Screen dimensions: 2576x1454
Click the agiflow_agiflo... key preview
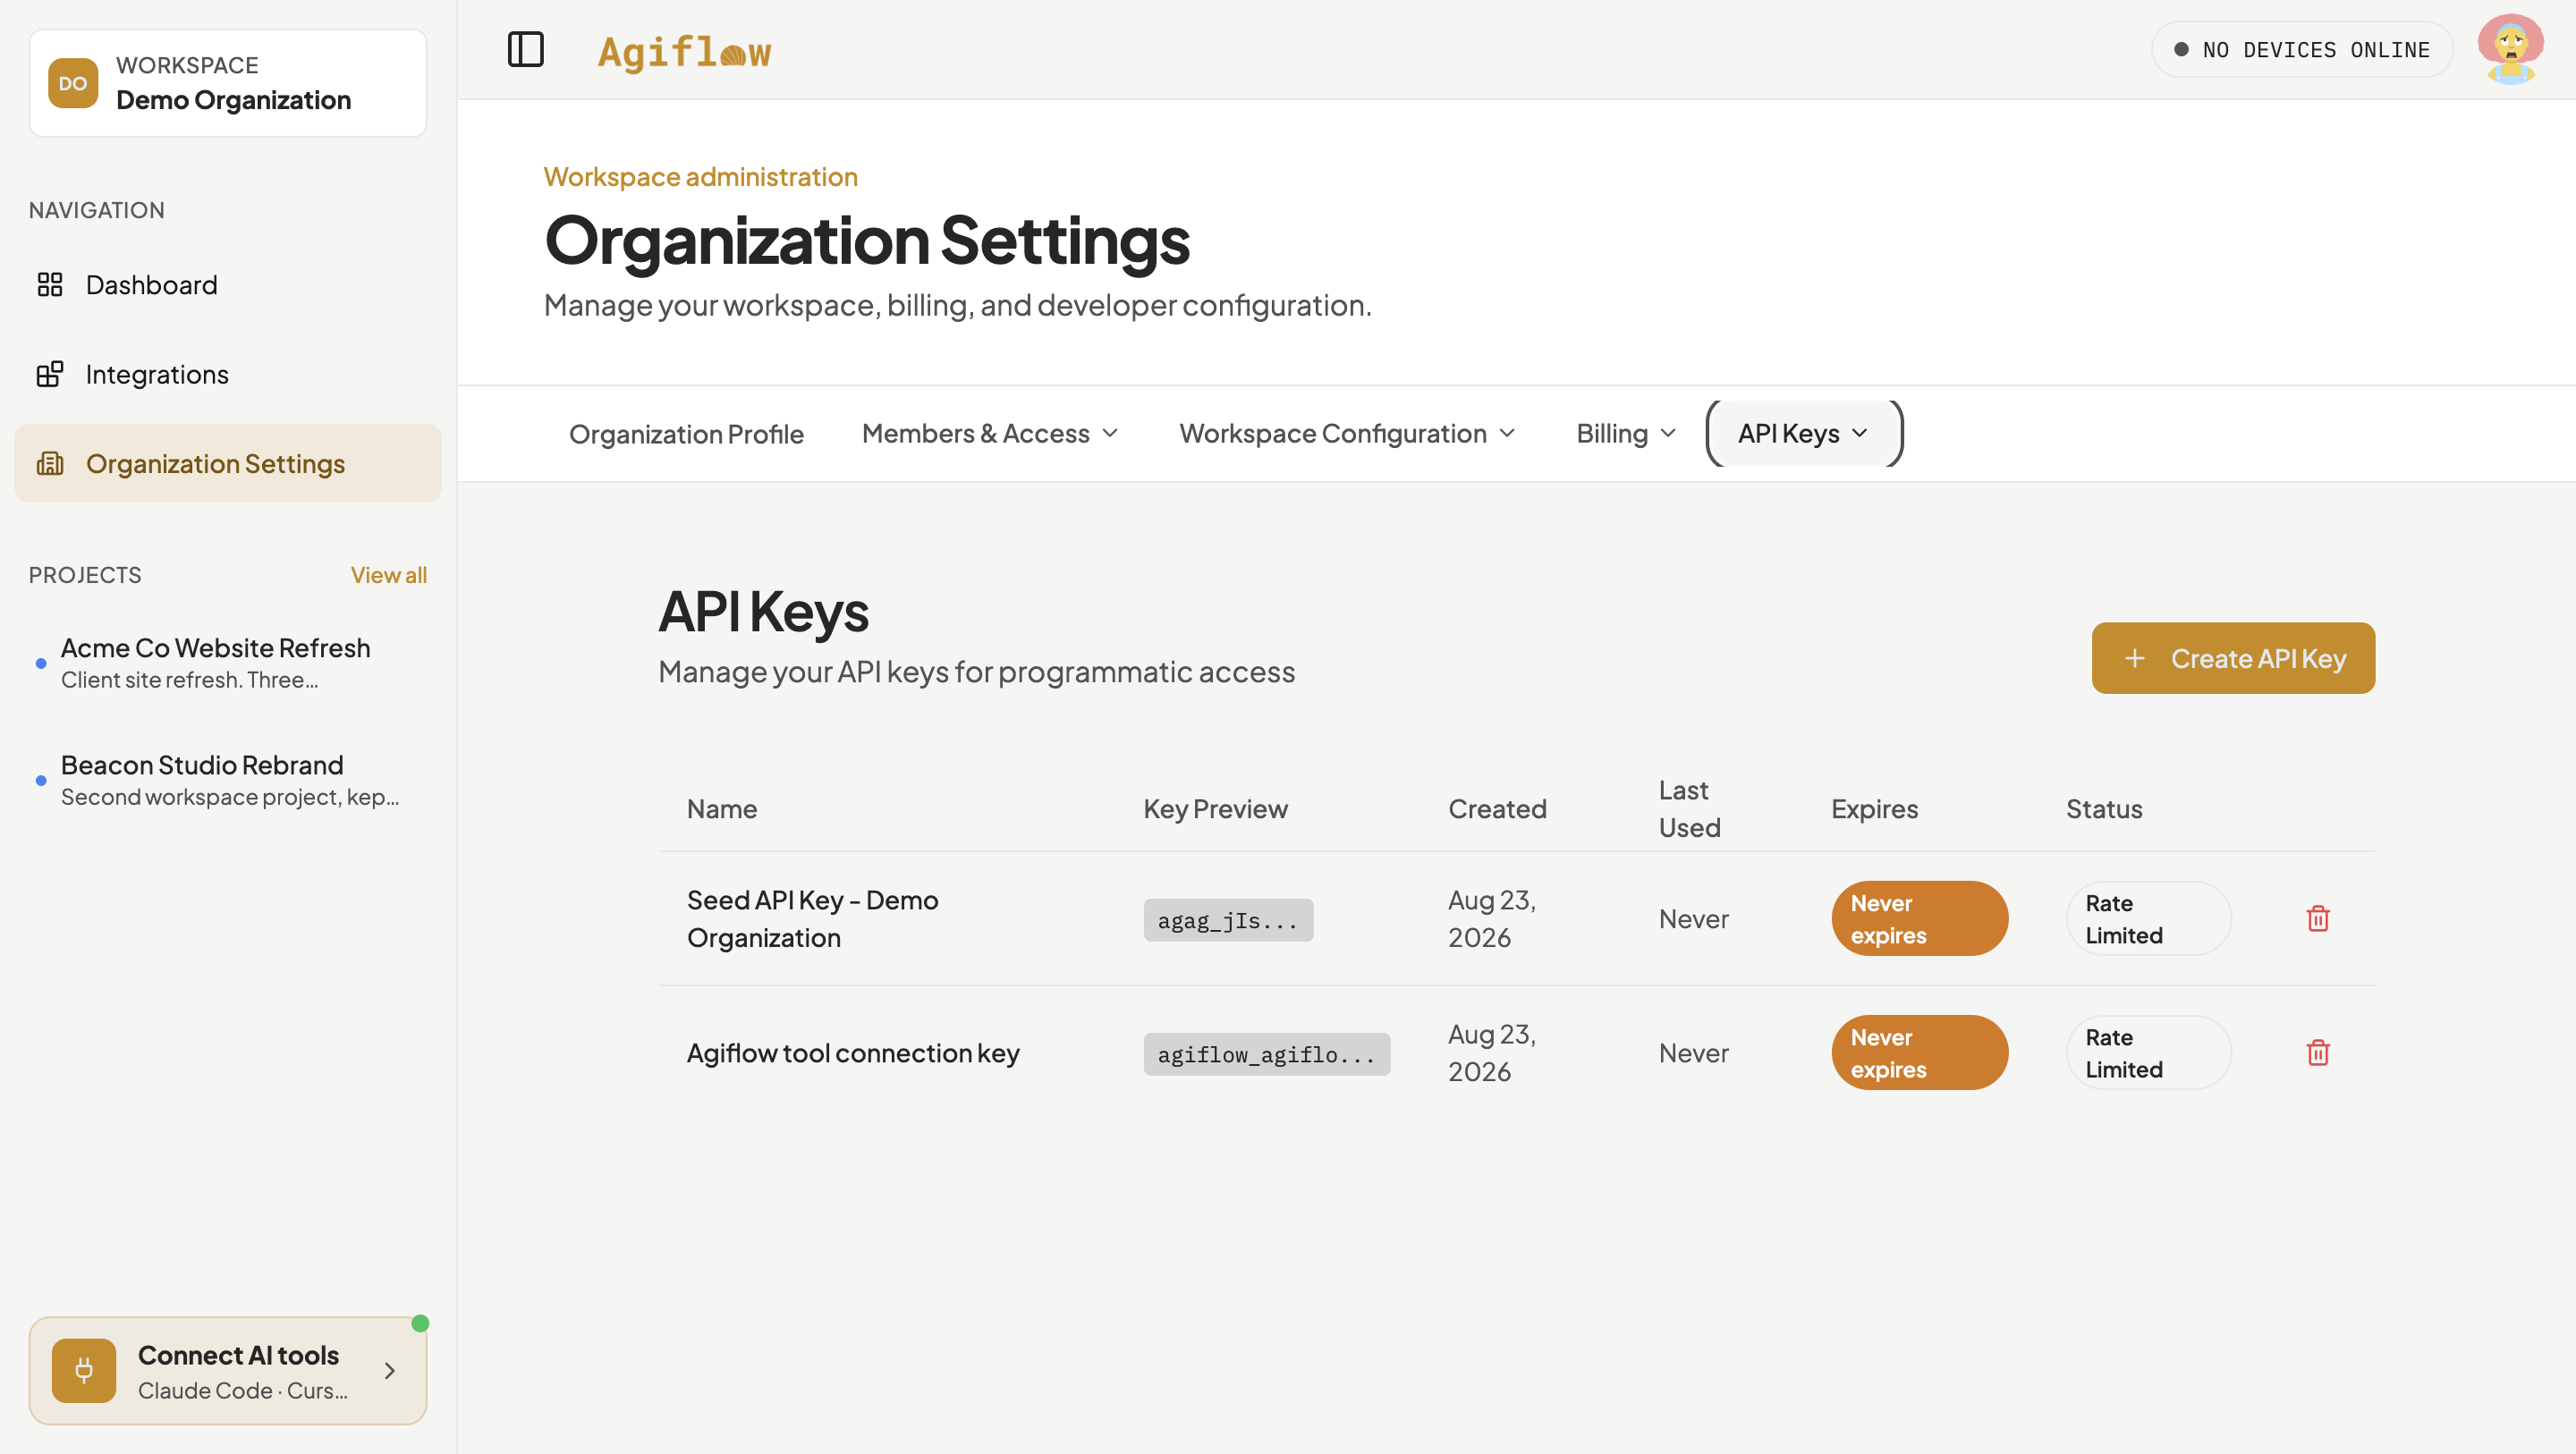tap(1266, 1054)
